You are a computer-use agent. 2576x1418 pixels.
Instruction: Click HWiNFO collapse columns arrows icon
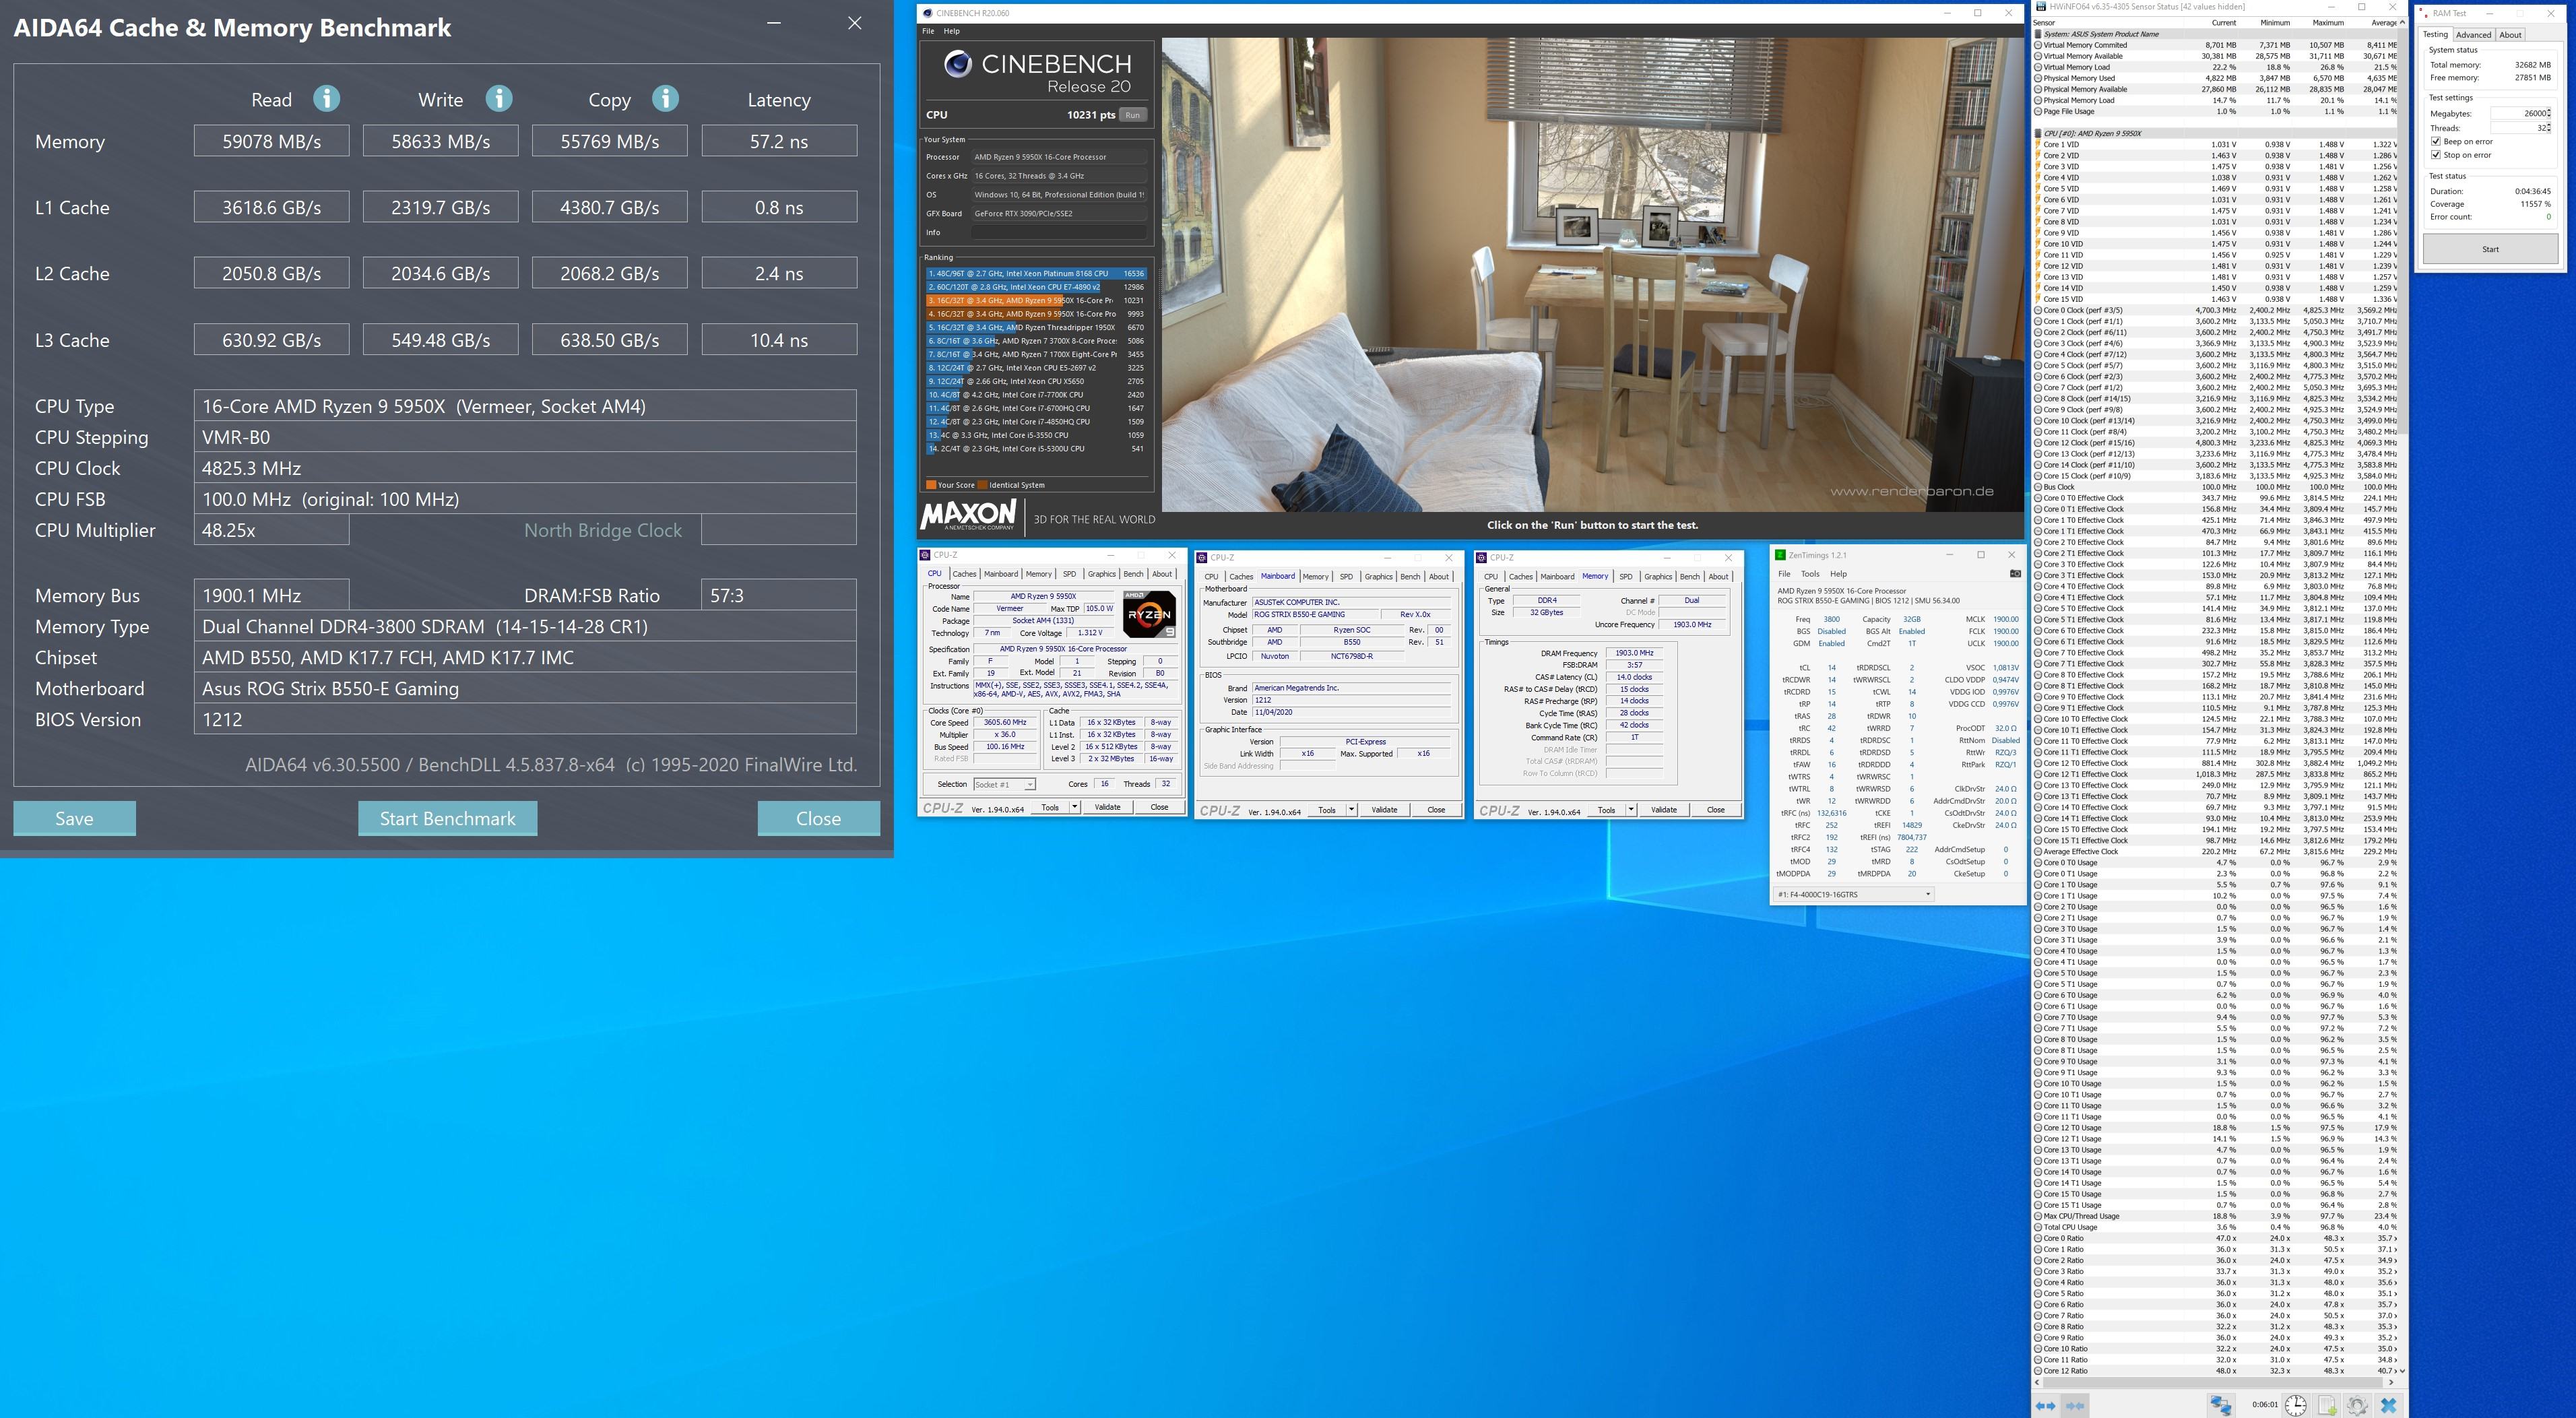point(2075,1405)
